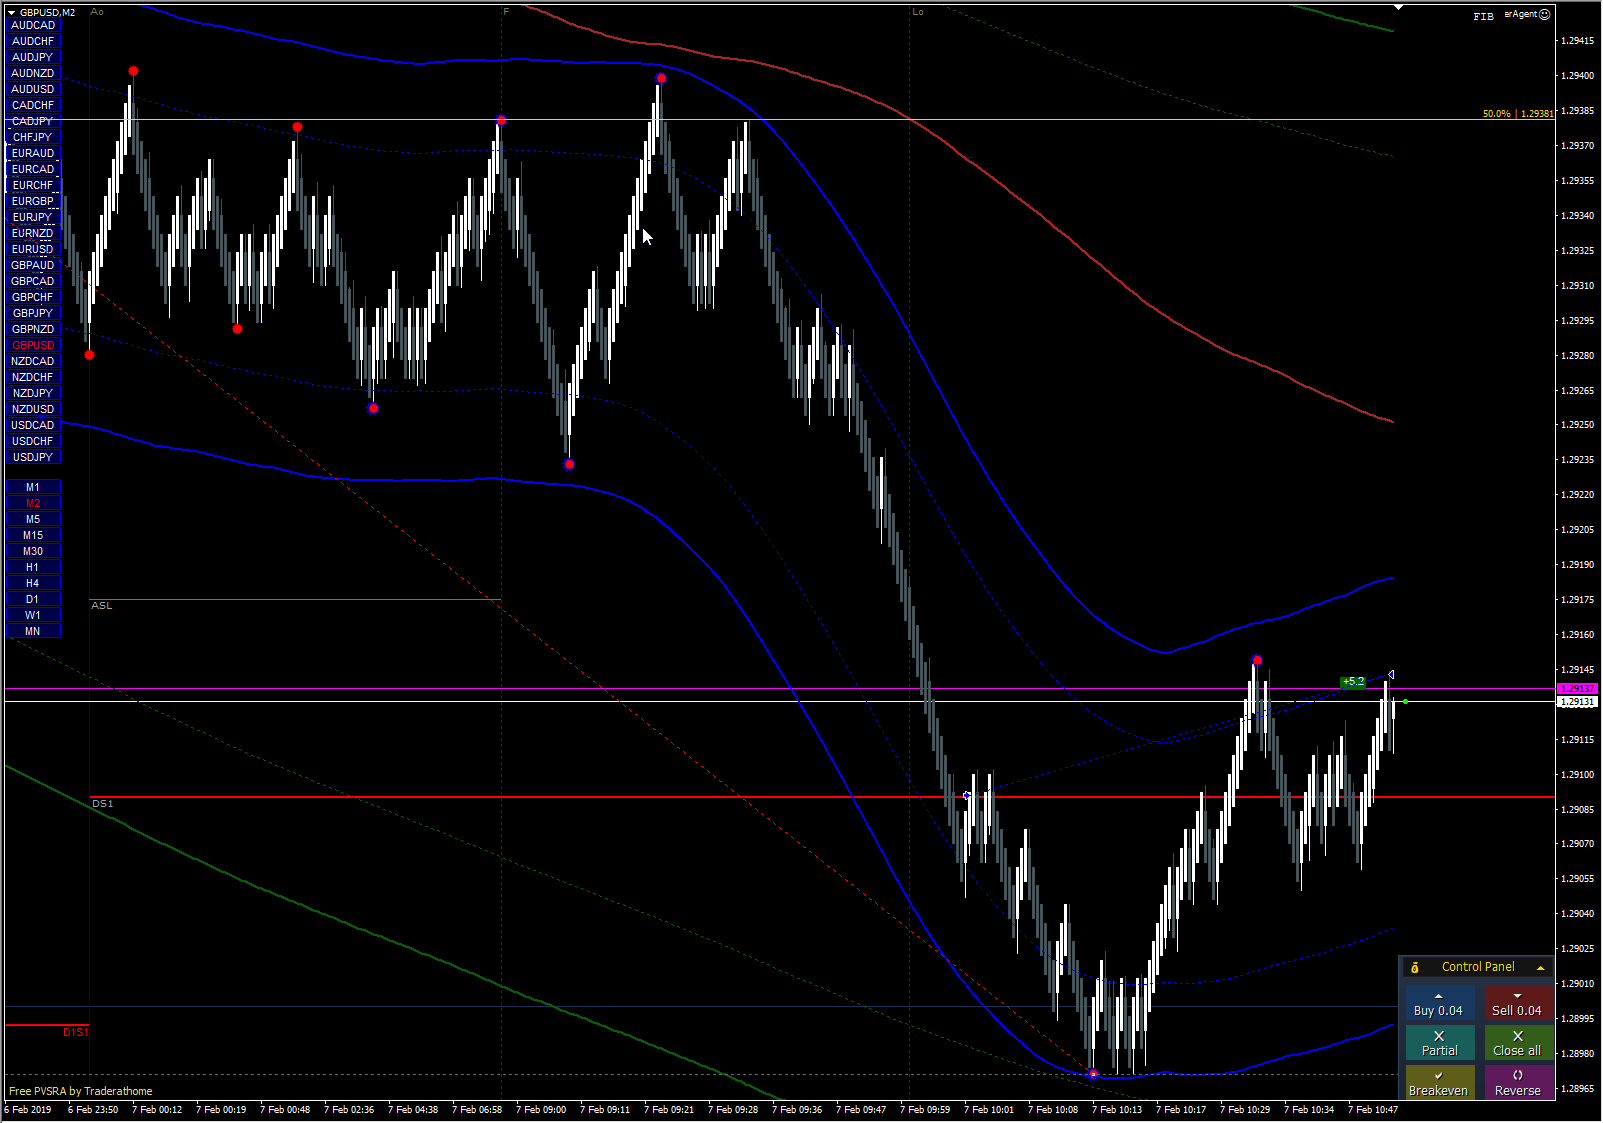Click the Free PVSRA by Traderathome text
The width and height of the screenshot is (1603, 1123).
81,1091
